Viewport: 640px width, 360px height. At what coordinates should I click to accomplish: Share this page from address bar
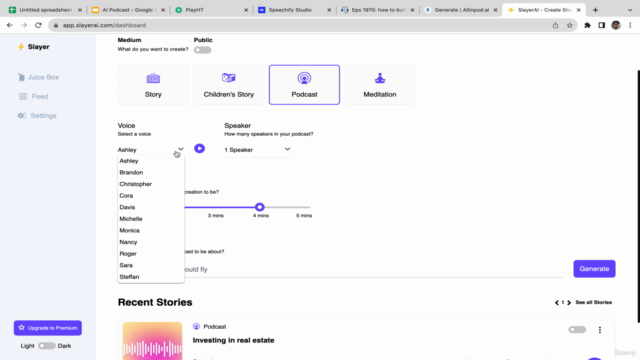click(556, 25)
